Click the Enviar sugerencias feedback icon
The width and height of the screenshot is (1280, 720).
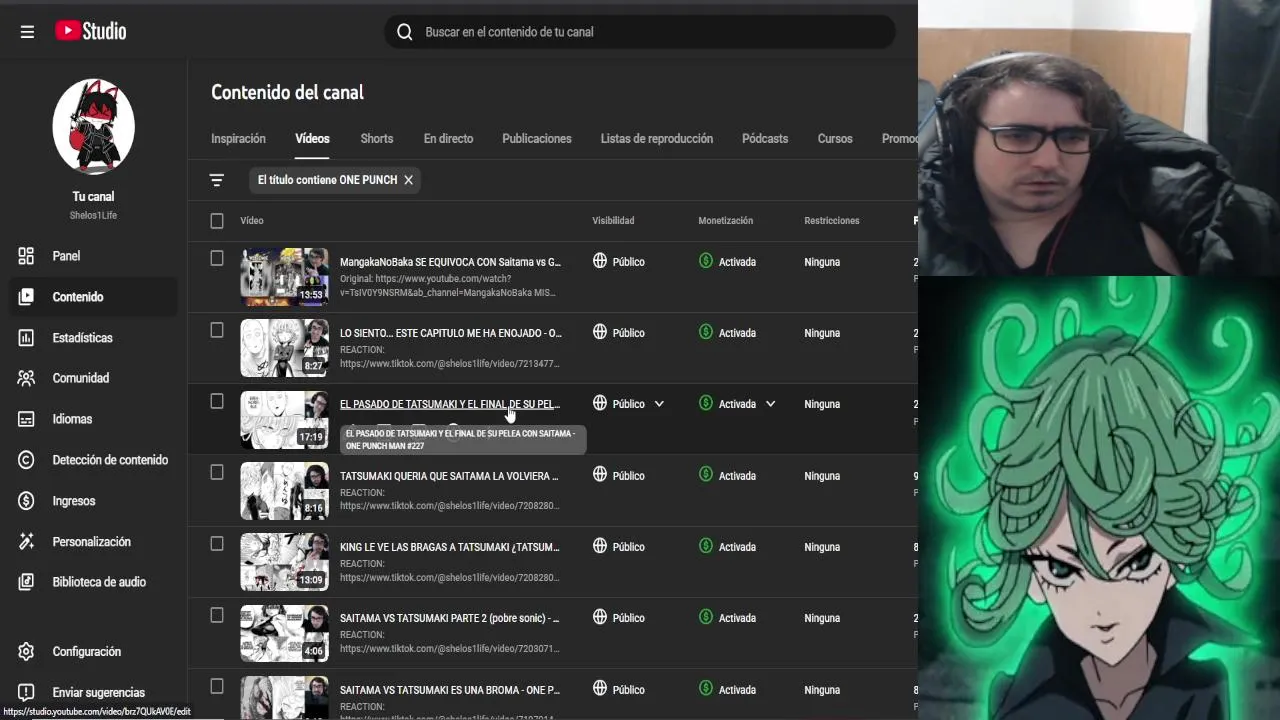pos(26,692)
